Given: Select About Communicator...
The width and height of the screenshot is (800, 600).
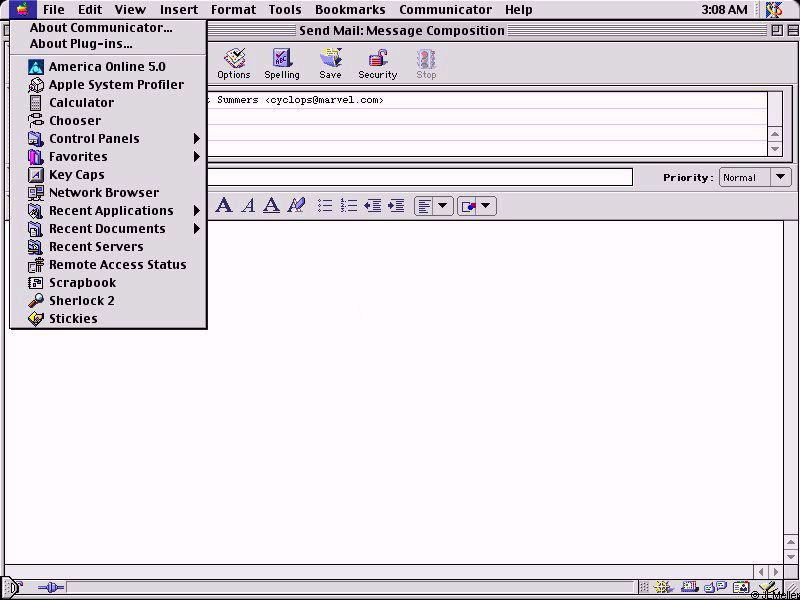Looking at the screenshot, I should pos(108,28).
